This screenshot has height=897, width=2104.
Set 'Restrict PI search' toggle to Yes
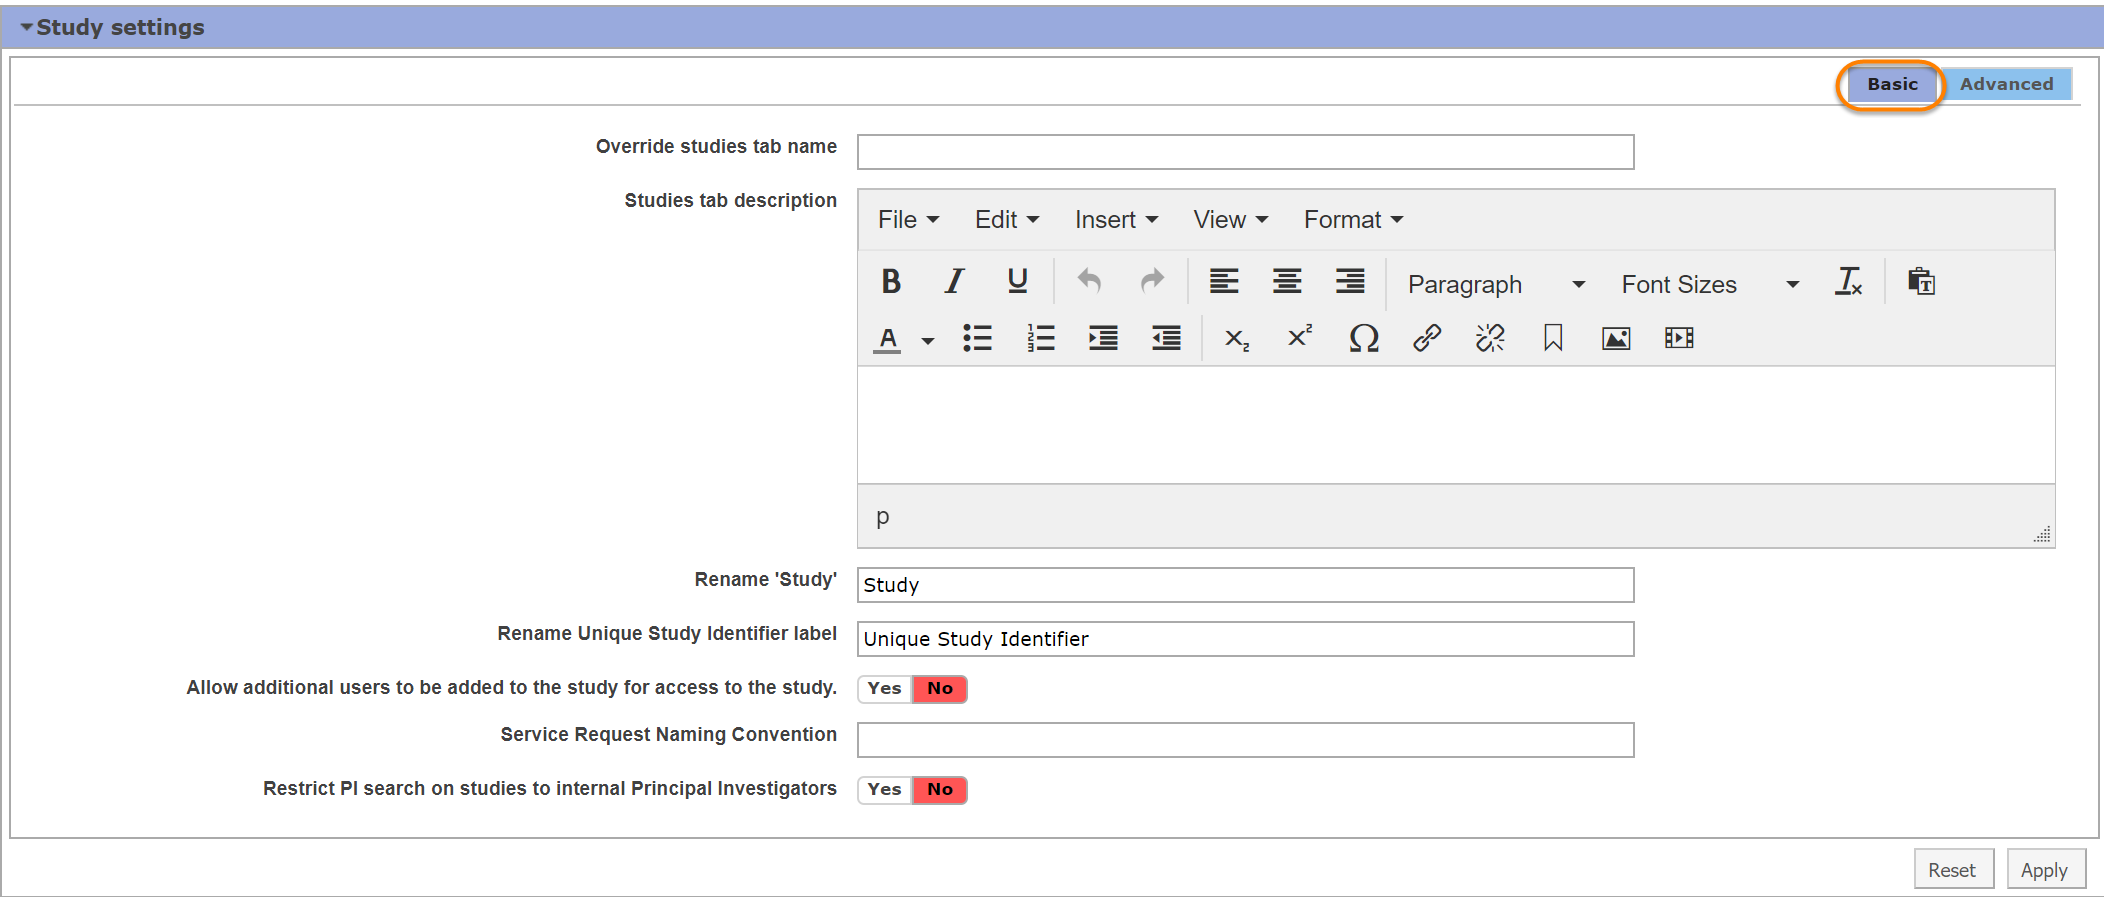tap(884, 790)
